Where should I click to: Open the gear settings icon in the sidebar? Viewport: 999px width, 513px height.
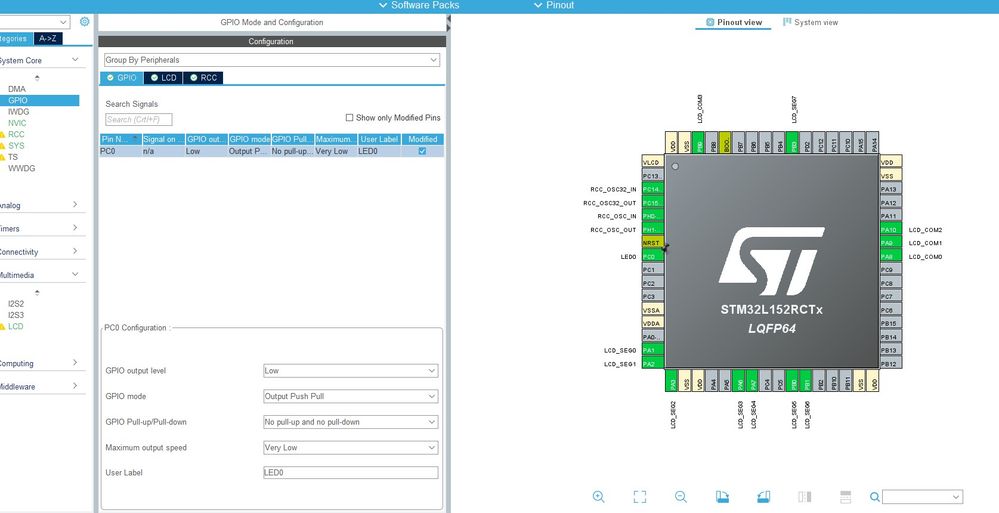(84, 22)
